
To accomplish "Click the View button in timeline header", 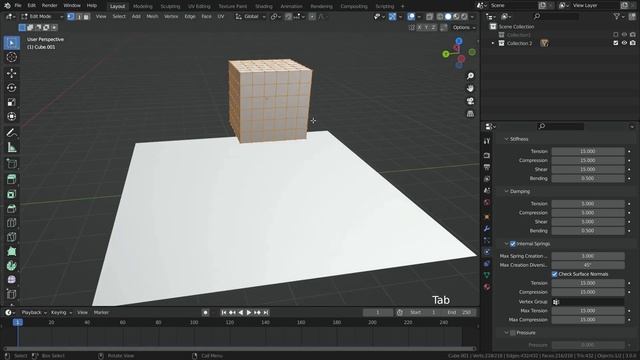I will 82,312.
